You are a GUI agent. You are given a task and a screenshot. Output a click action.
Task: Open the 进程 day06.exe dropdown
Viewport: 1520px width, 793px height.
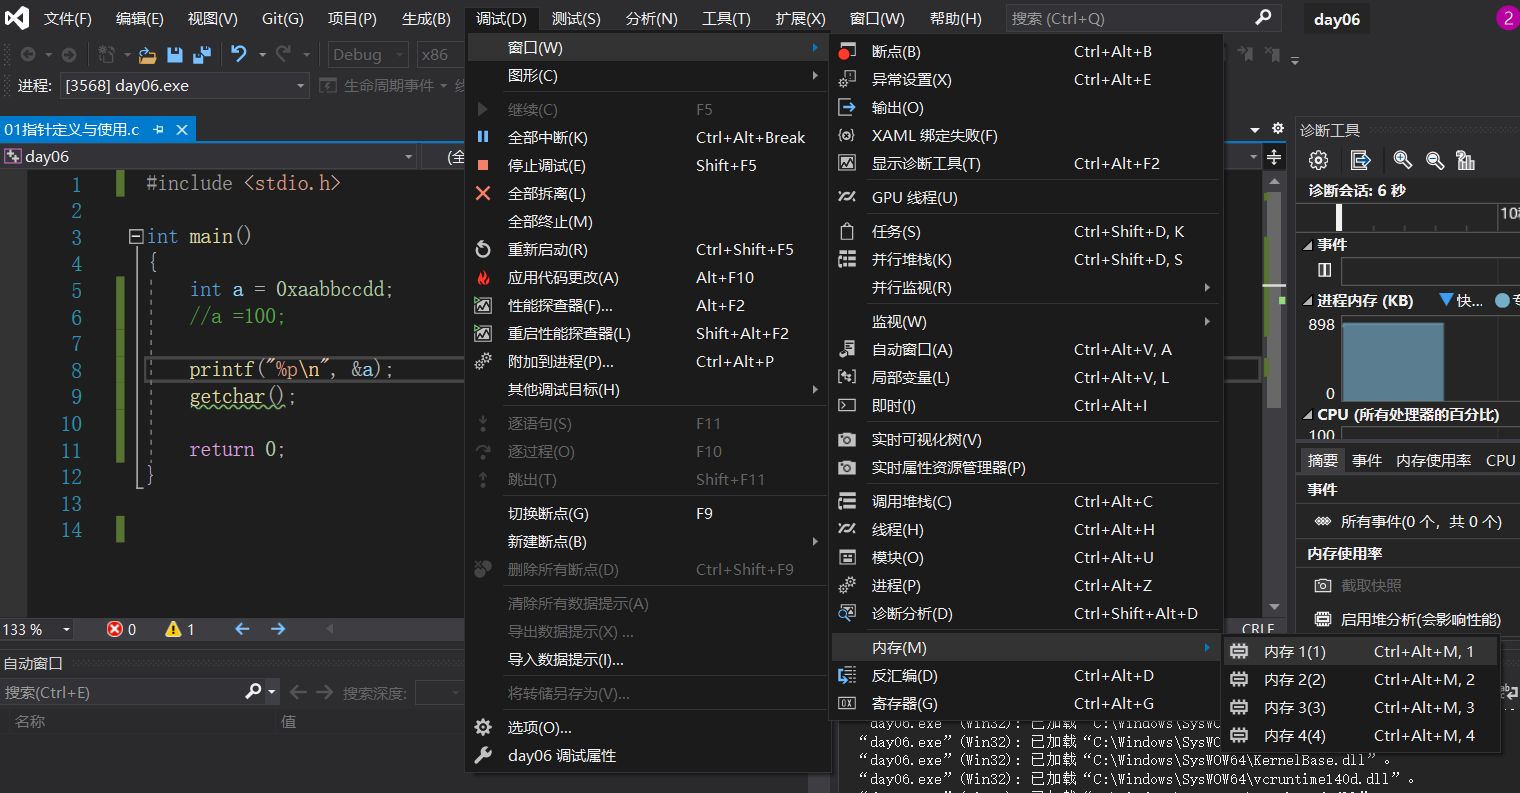click(x=300, y=86)
